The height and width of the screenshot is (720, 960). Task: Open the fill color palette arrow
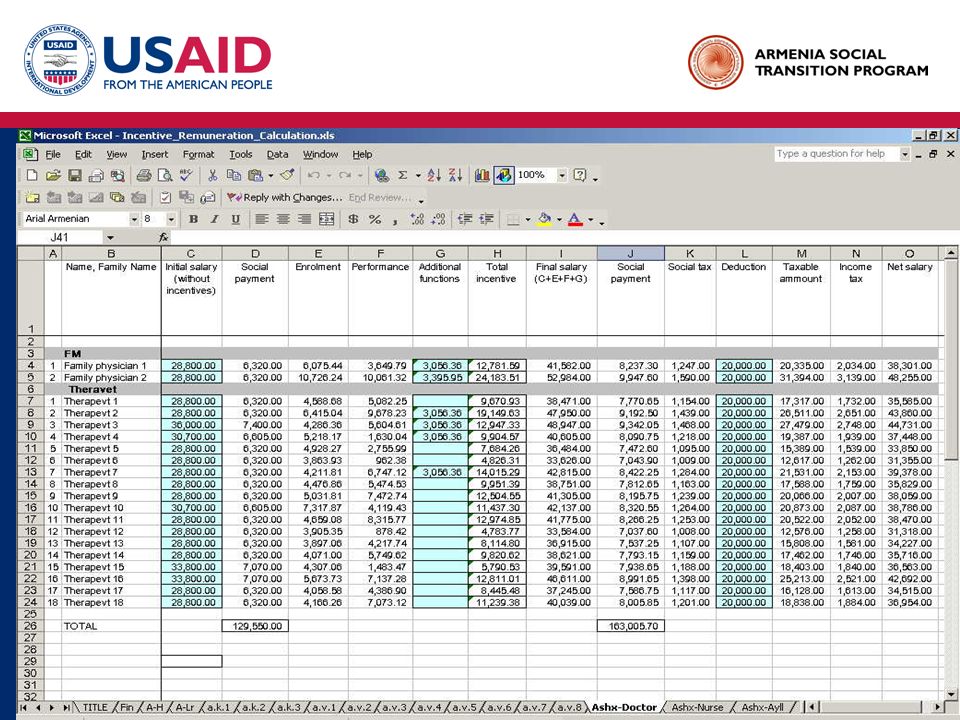point(559,219)
